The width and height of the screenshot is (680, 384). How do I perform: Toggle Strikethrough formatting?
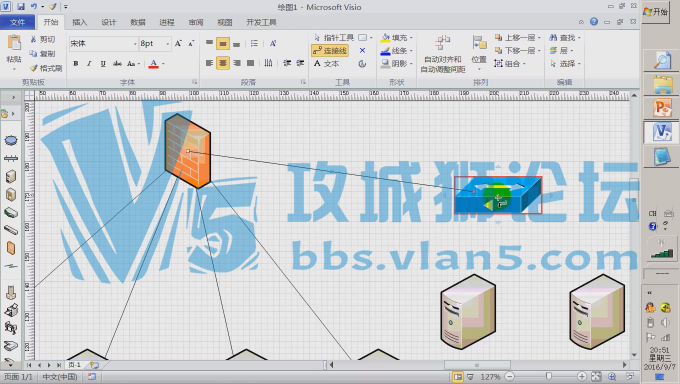[117, 64]
